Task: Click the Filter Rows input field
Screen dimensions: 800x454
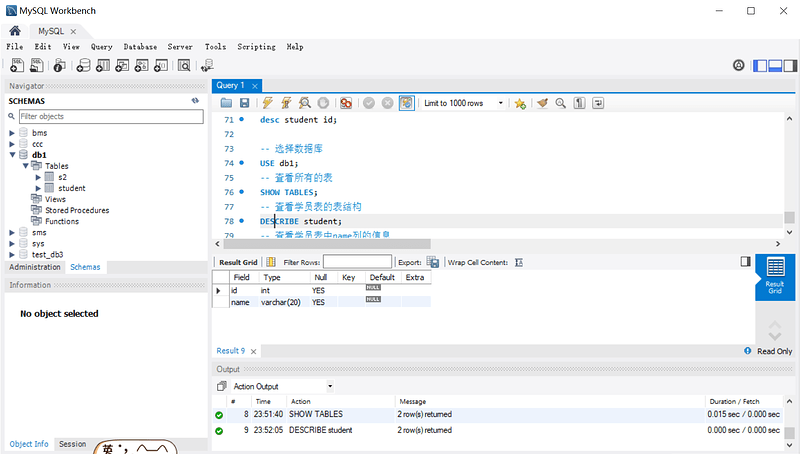Action: click(x=358, y=262)
